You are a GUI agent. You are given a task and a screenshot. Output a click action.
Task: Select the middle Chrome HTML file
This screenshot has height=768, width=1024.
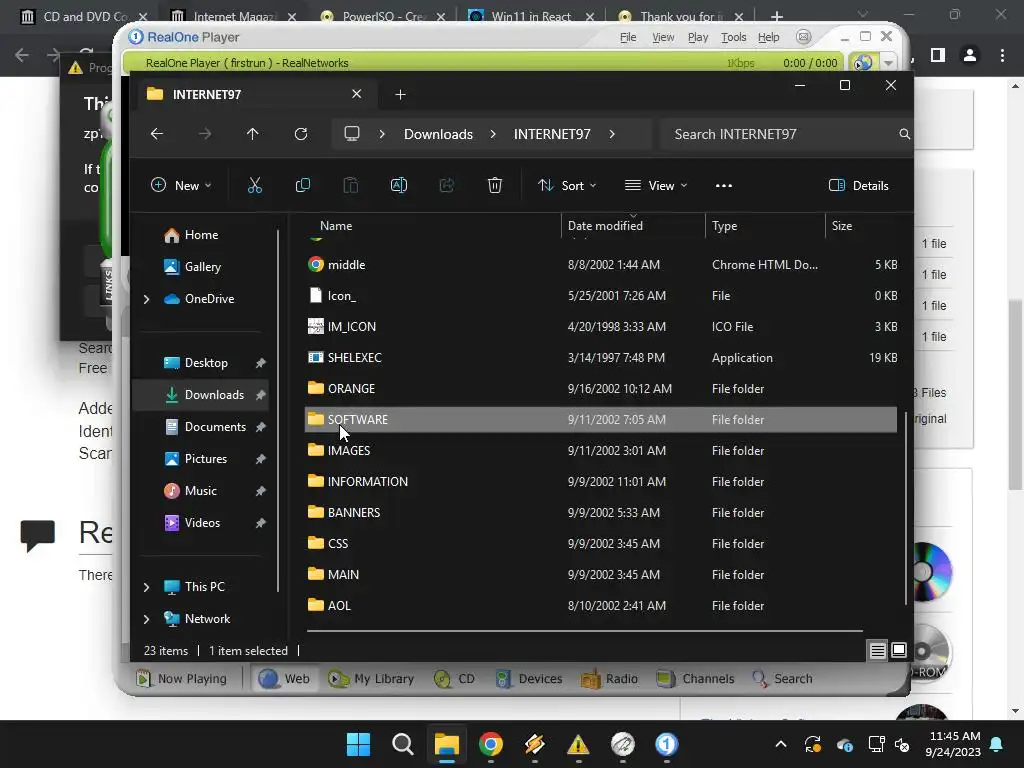pyautogui.click(x=601, y=264)
